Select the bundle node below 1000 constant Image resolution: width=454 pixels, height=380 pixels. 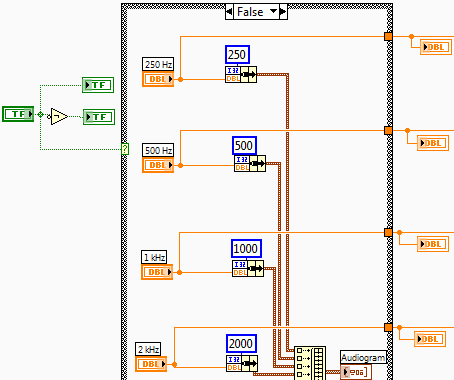pyautogui.click(x=248, y=268)
